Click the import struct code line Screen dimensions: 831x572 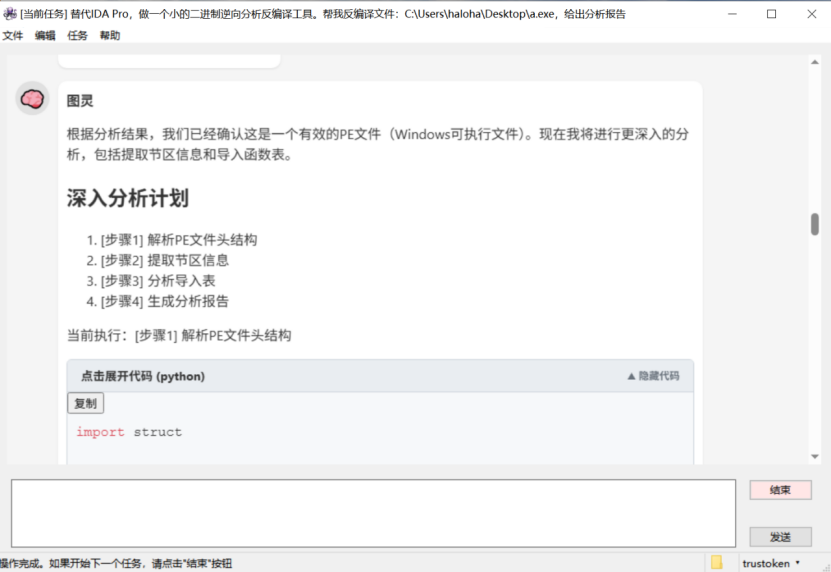(x=129, y=432)
